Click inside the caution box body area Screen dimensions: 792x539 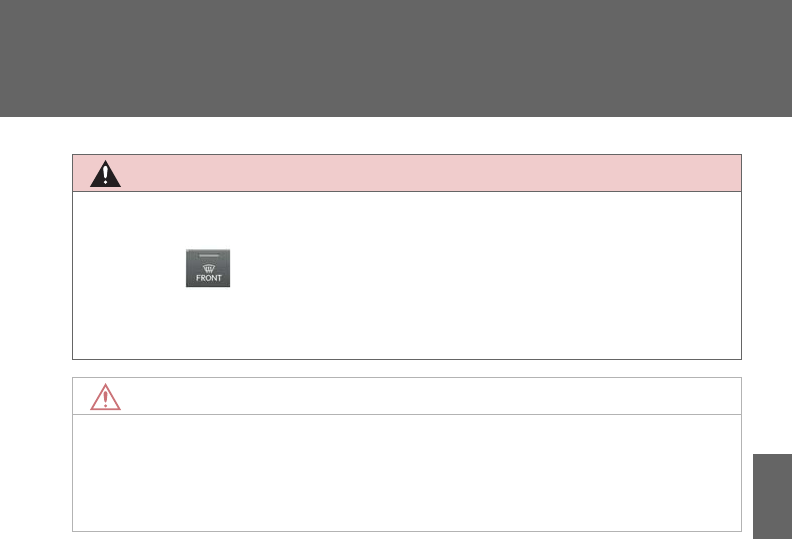[407, 473]
